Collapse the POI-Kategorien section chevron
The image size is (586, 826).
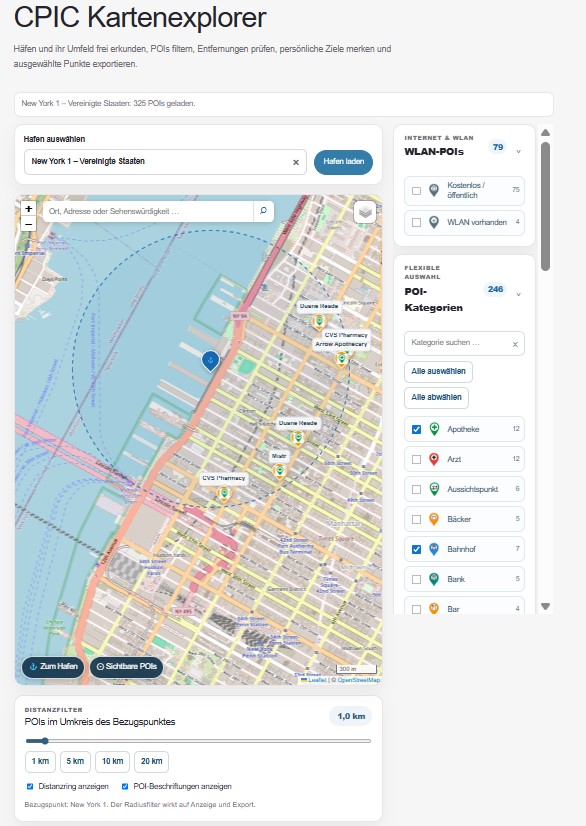click(519, 294)
